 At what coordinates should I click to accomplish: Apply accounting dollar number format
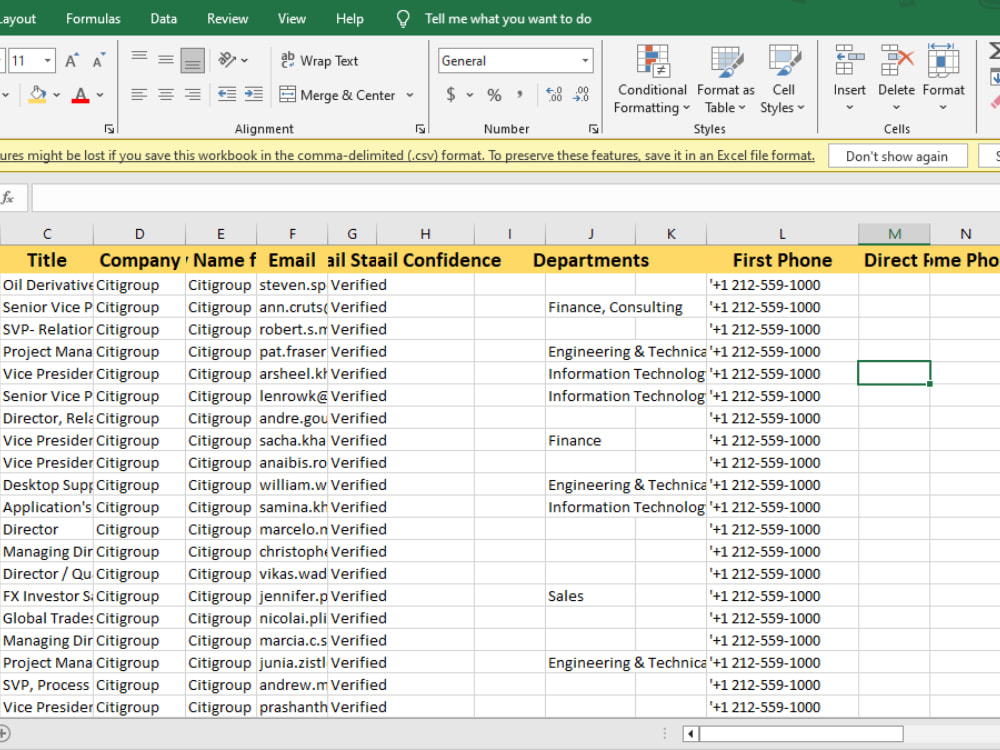451,95
